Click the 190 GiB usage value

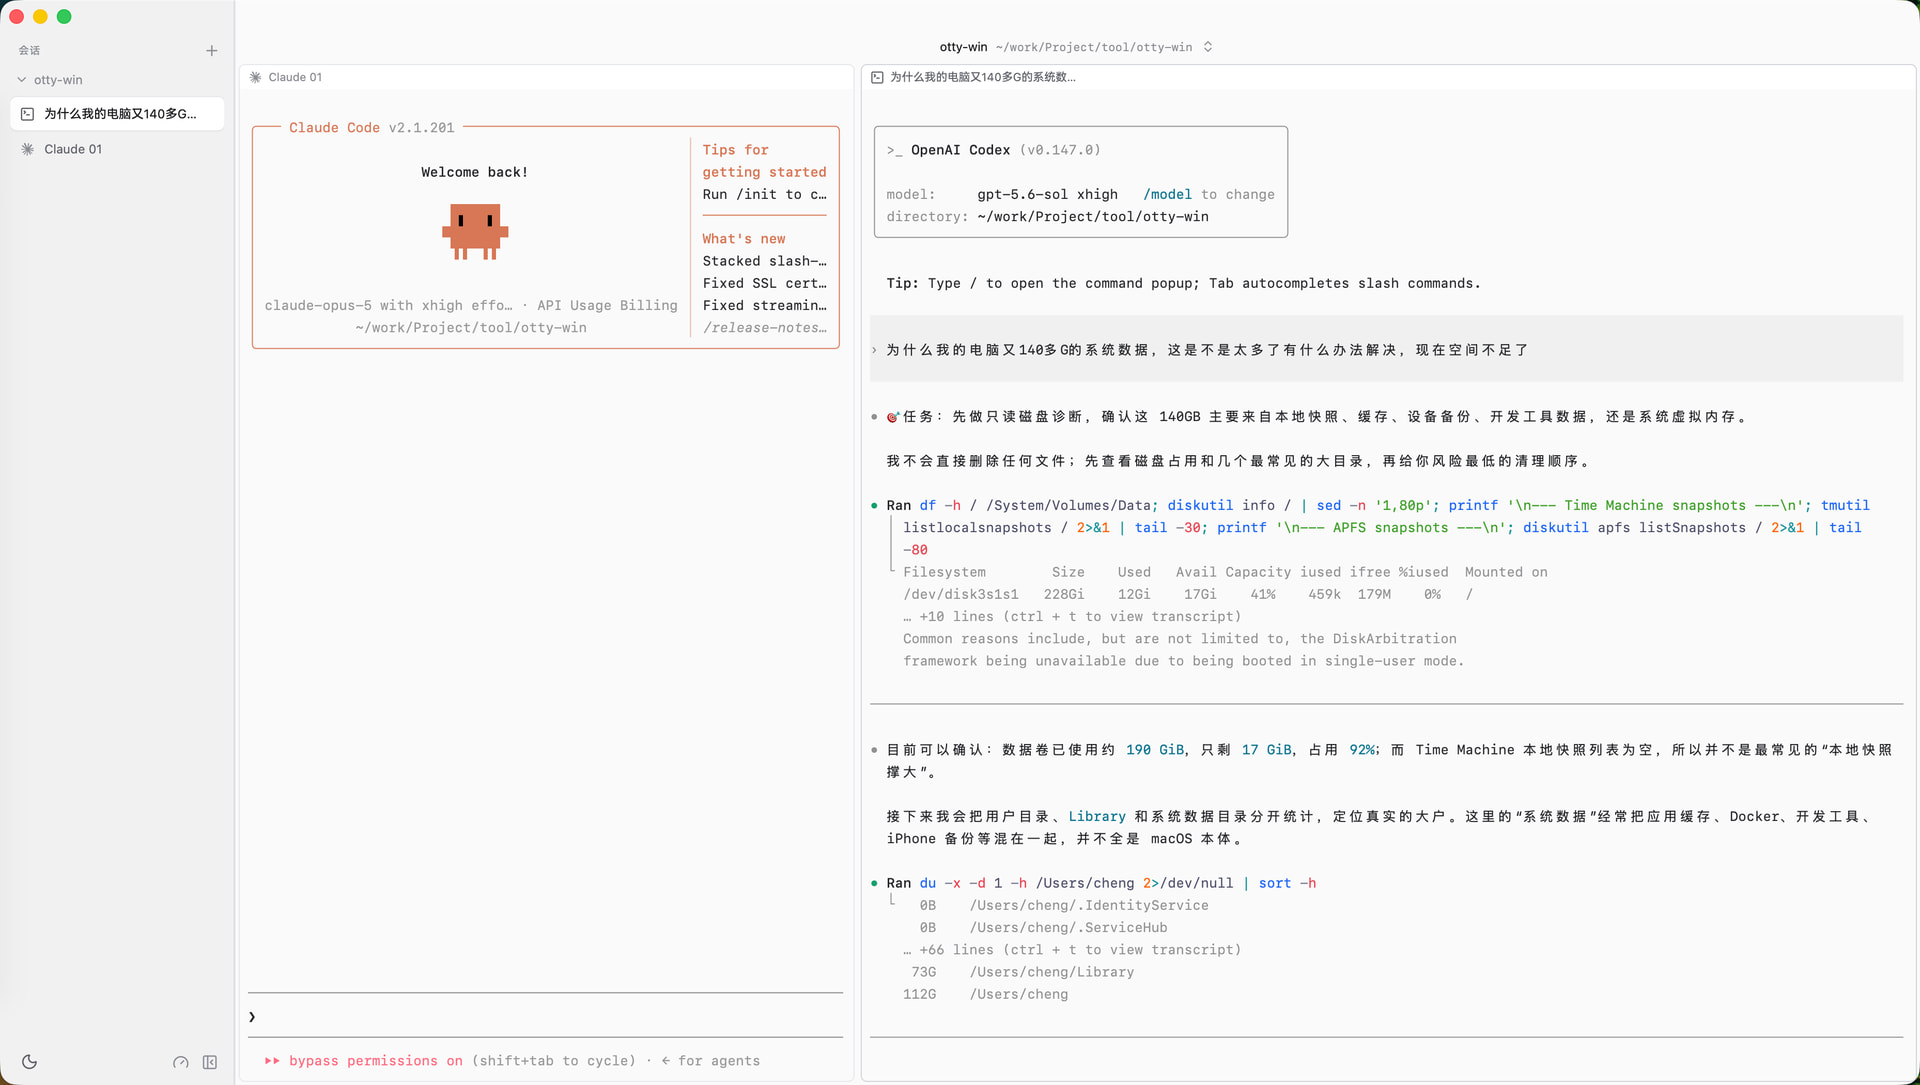1155,750
